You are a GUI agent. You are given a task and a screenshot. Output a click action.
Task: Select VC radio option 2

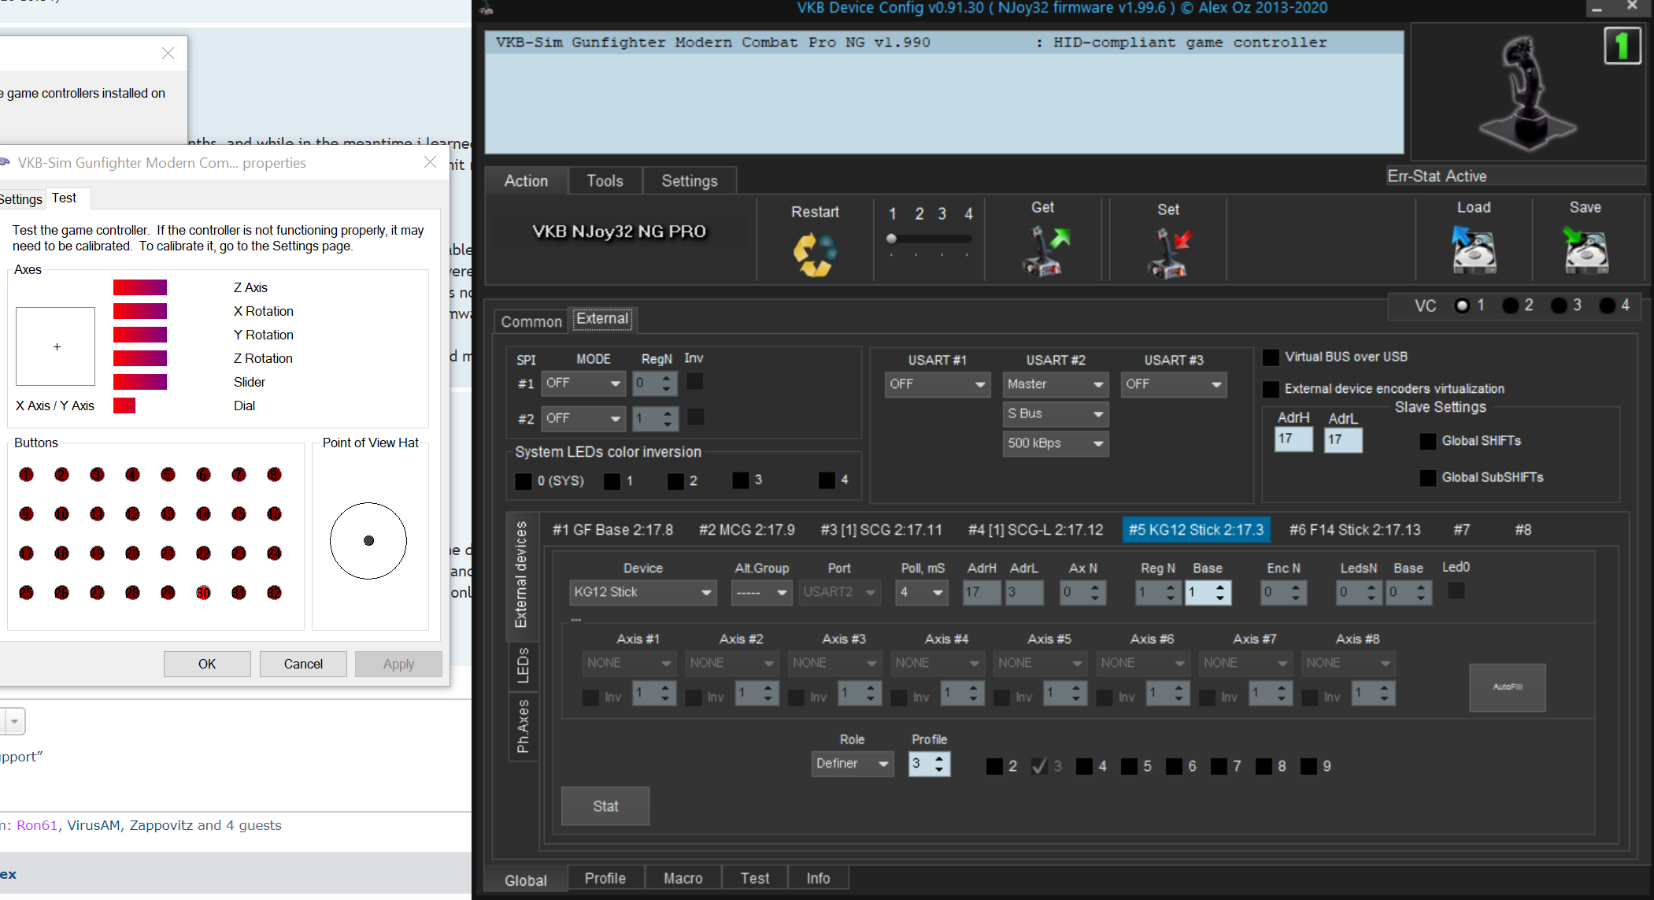1511,306
